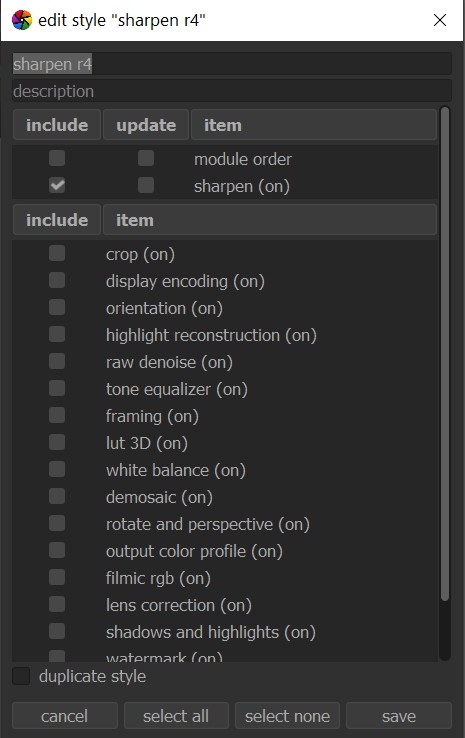The width and height of the screenshot is (465, 738).
Task: Check include box for lens correction (on)
Action: 57,605
